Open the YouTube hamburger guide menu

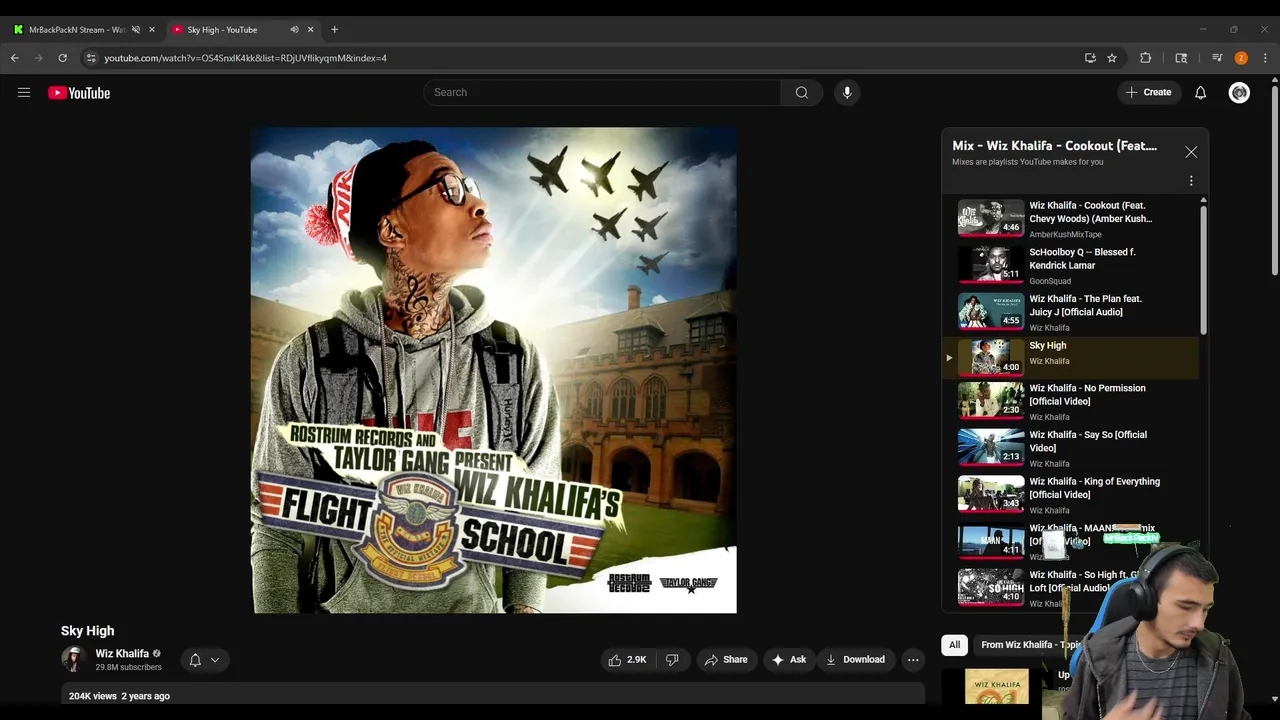(x=24, y=93)
